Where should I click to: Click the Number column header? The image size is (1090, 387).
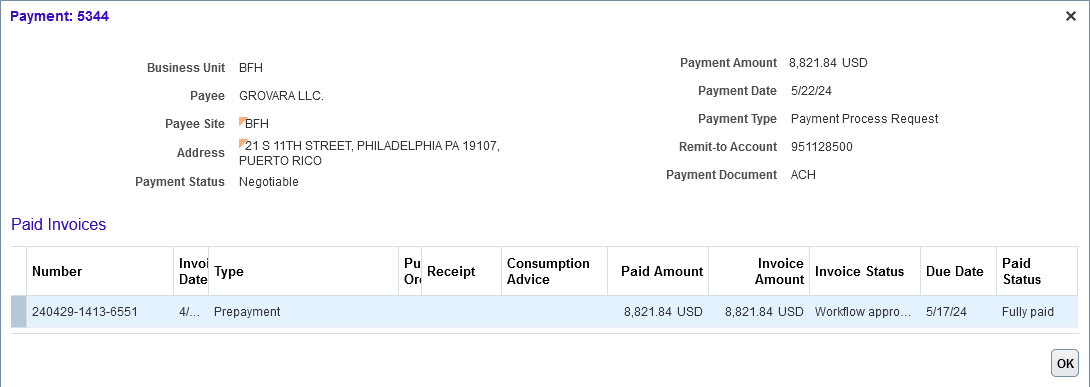point(57,272)
